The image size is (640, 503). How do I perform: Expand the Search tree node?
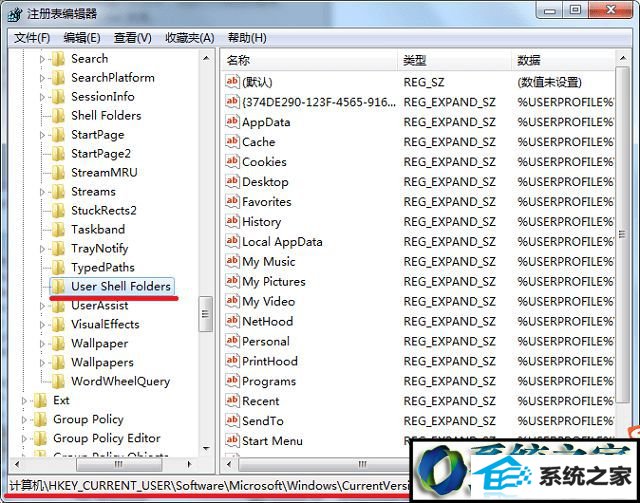(x=42, y=59)
